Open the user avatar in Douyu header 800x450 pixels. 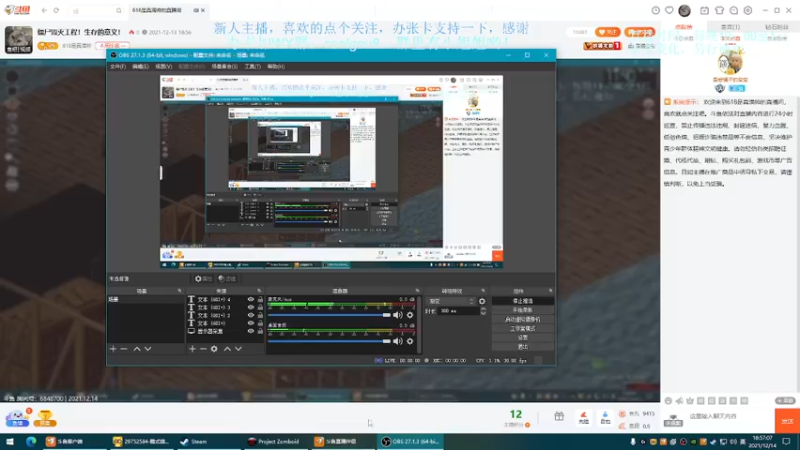tap(685, 10)
